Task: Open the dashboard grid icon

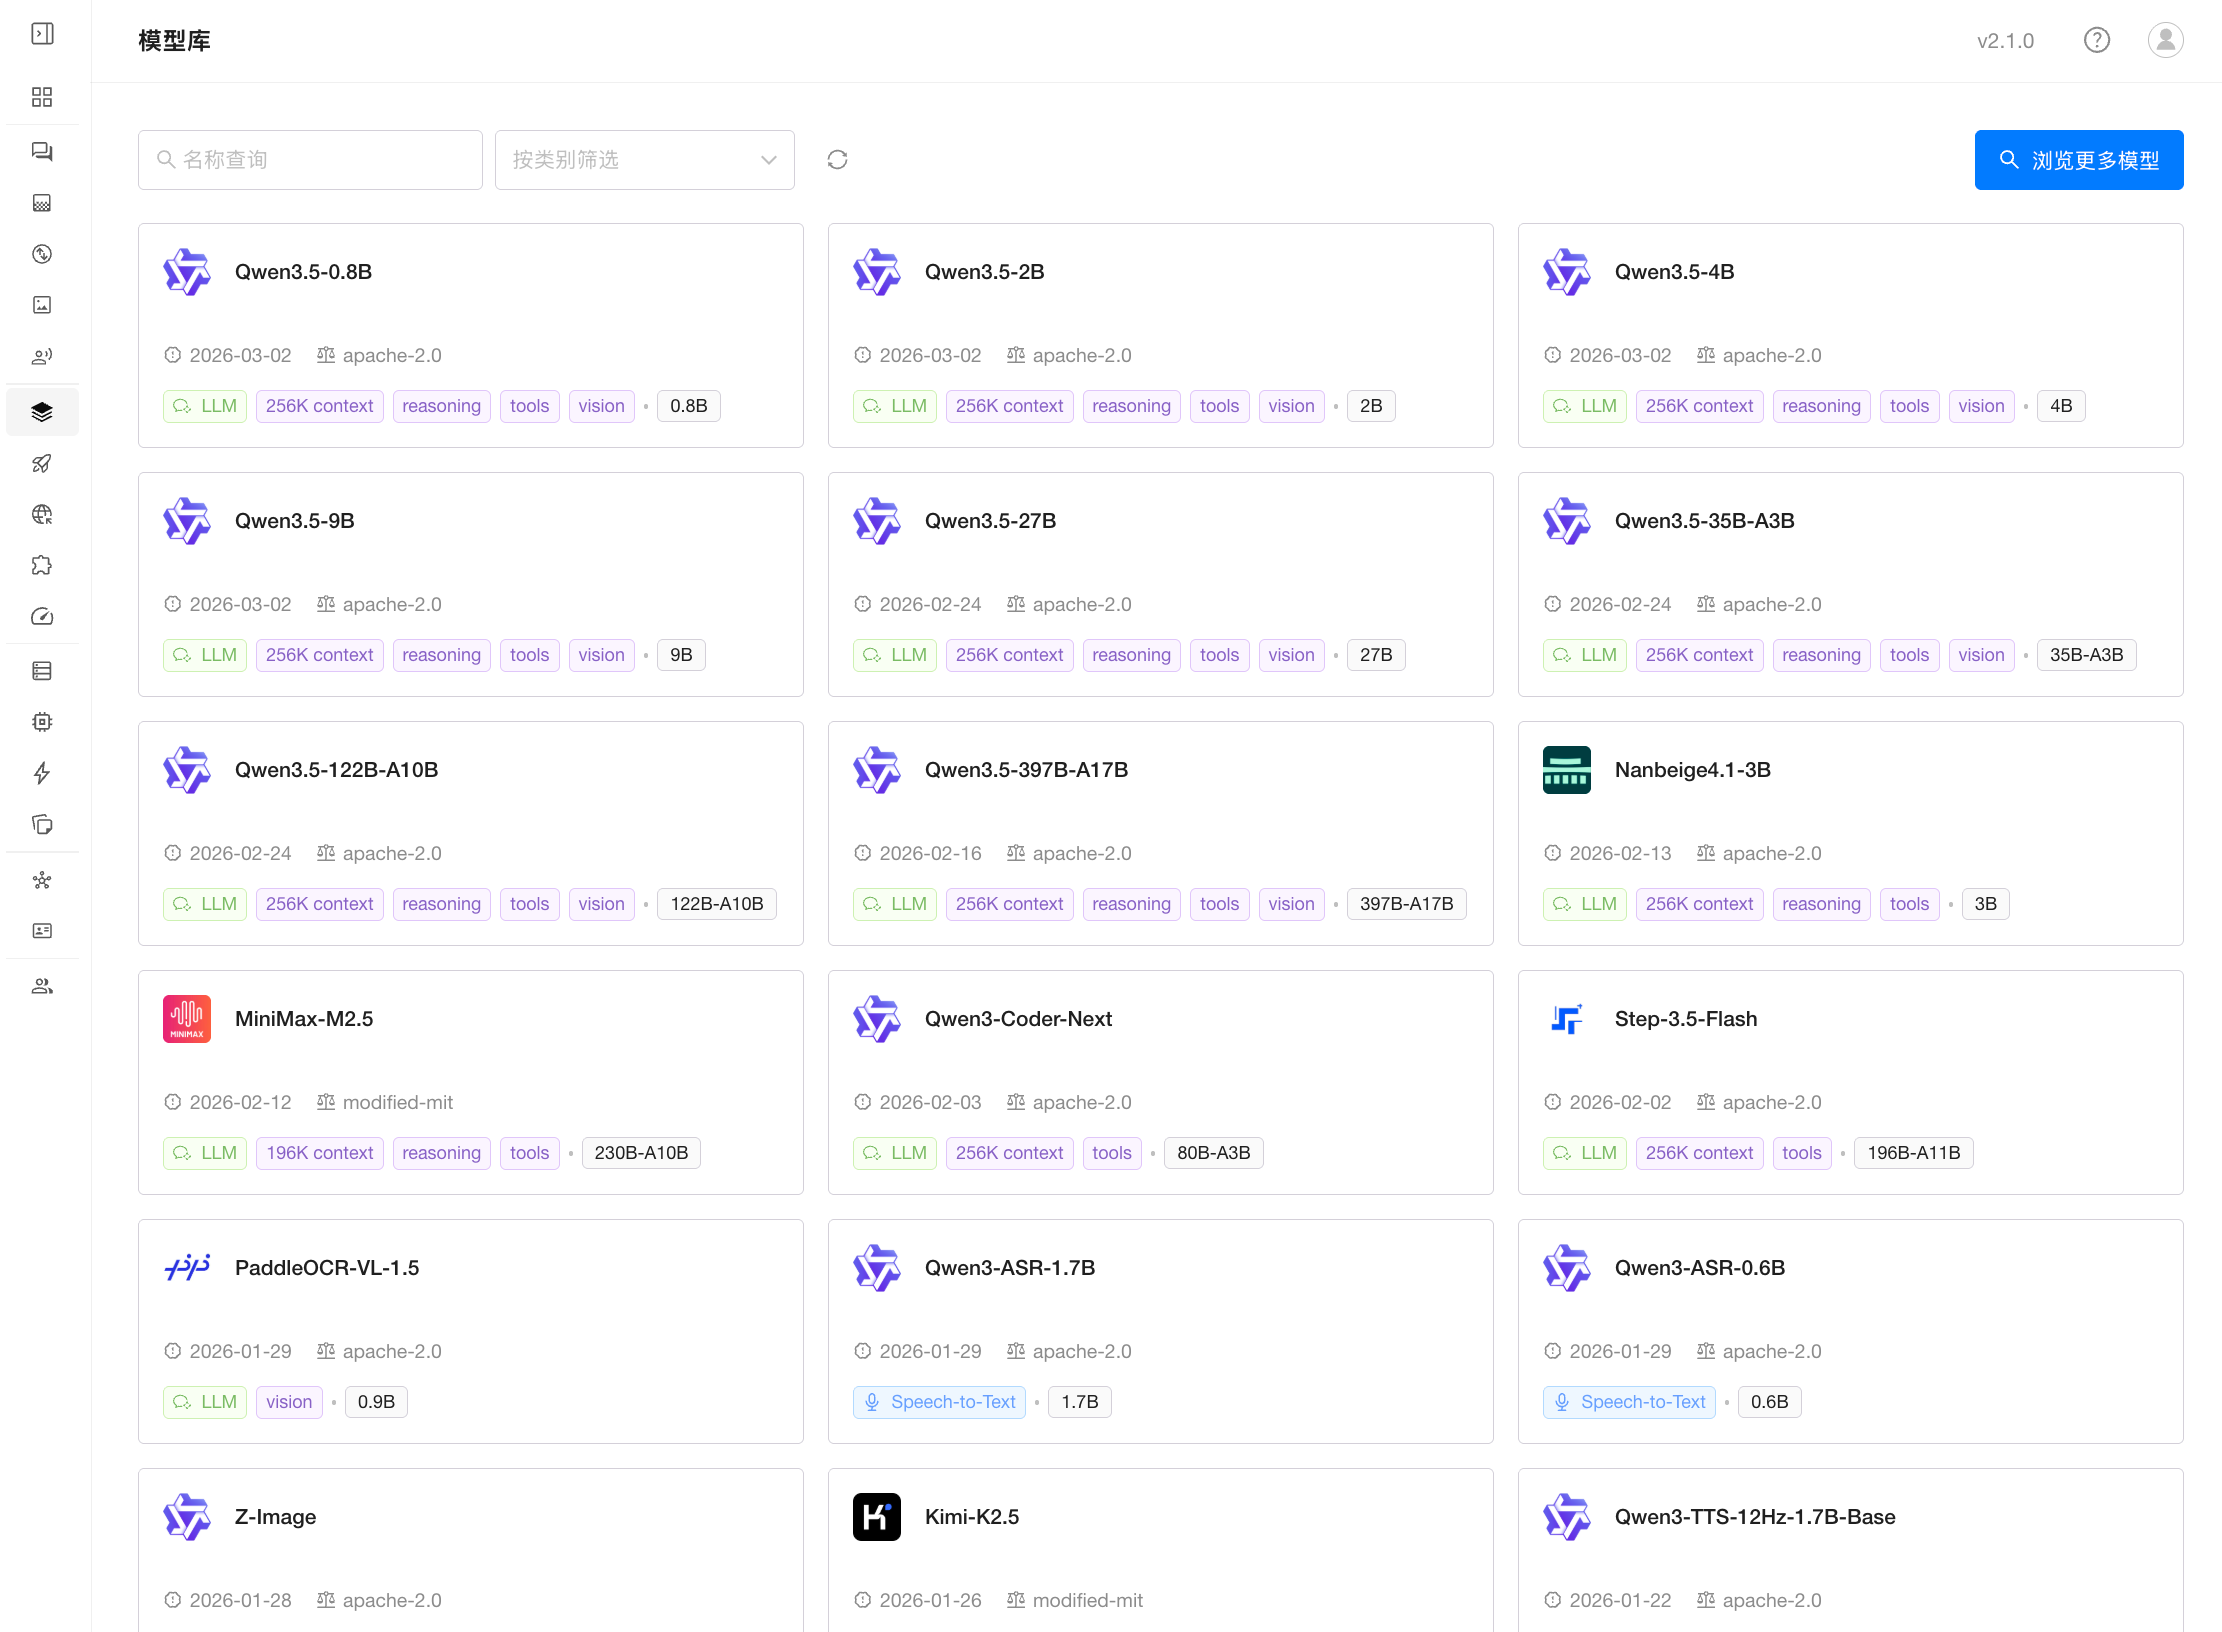Action: coord(42,97)
